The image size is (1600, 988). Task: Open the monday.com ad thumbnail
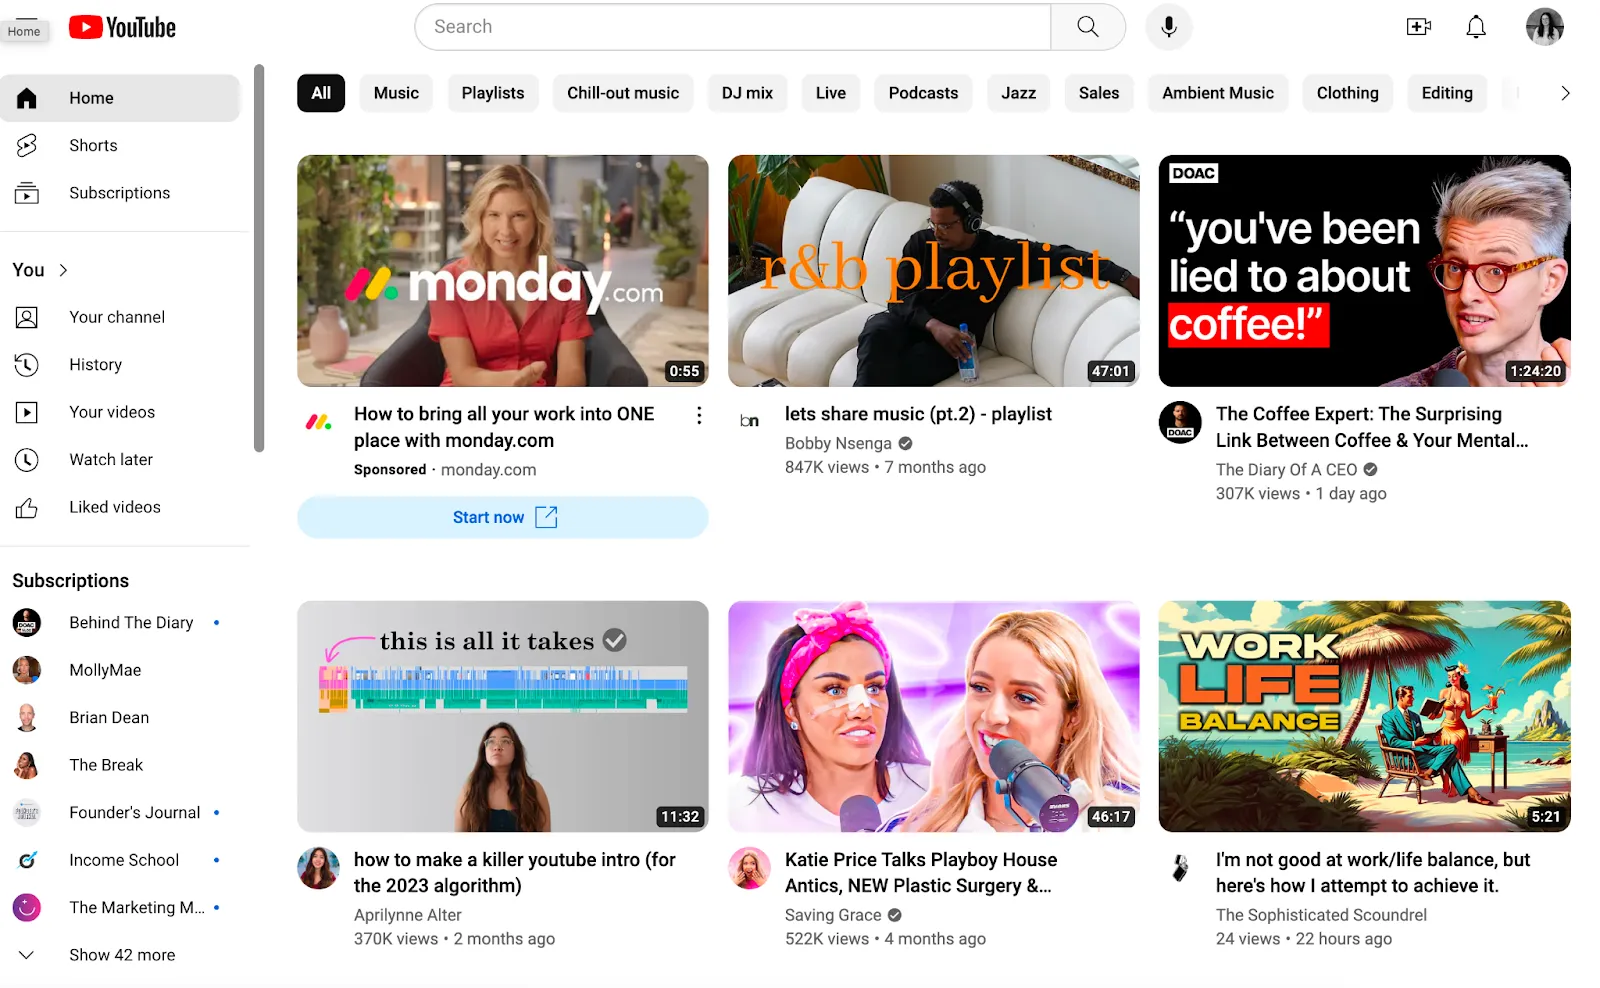503,271
